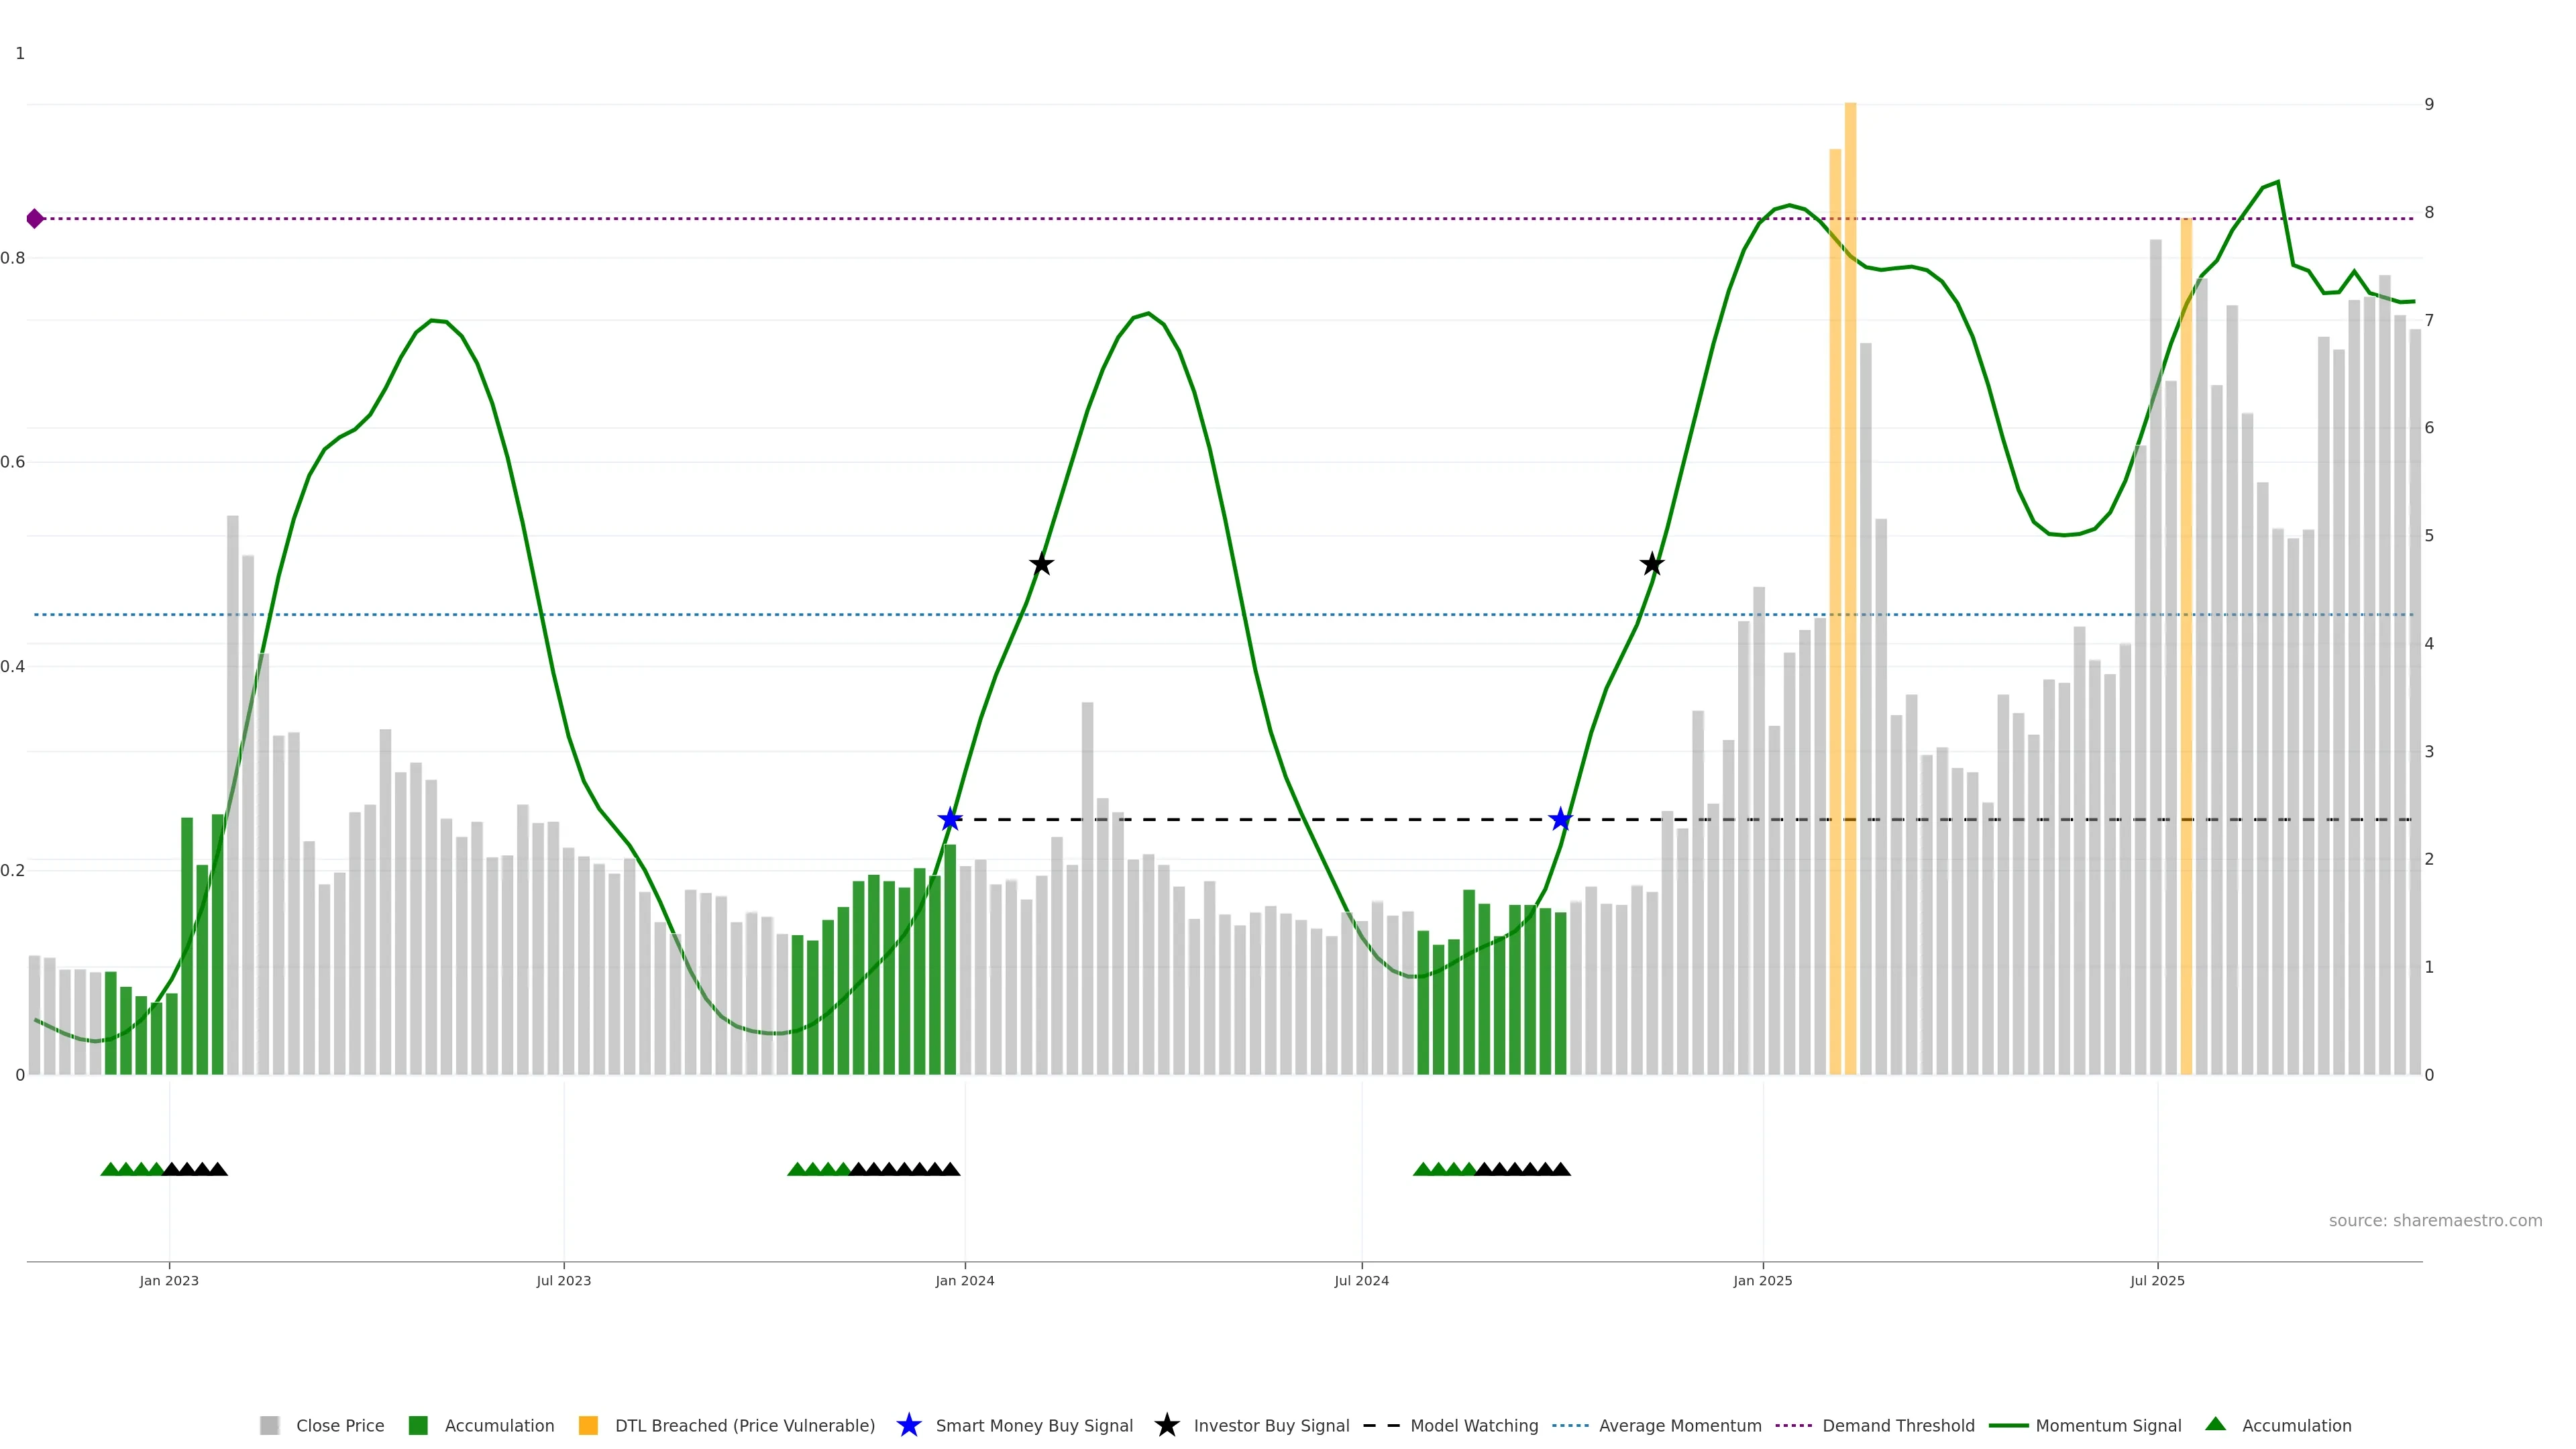The width and height of the screenshot is (2576, 1449).
Task: Click black Investor Buy star near late 2024
Action: coord(1652,564)
